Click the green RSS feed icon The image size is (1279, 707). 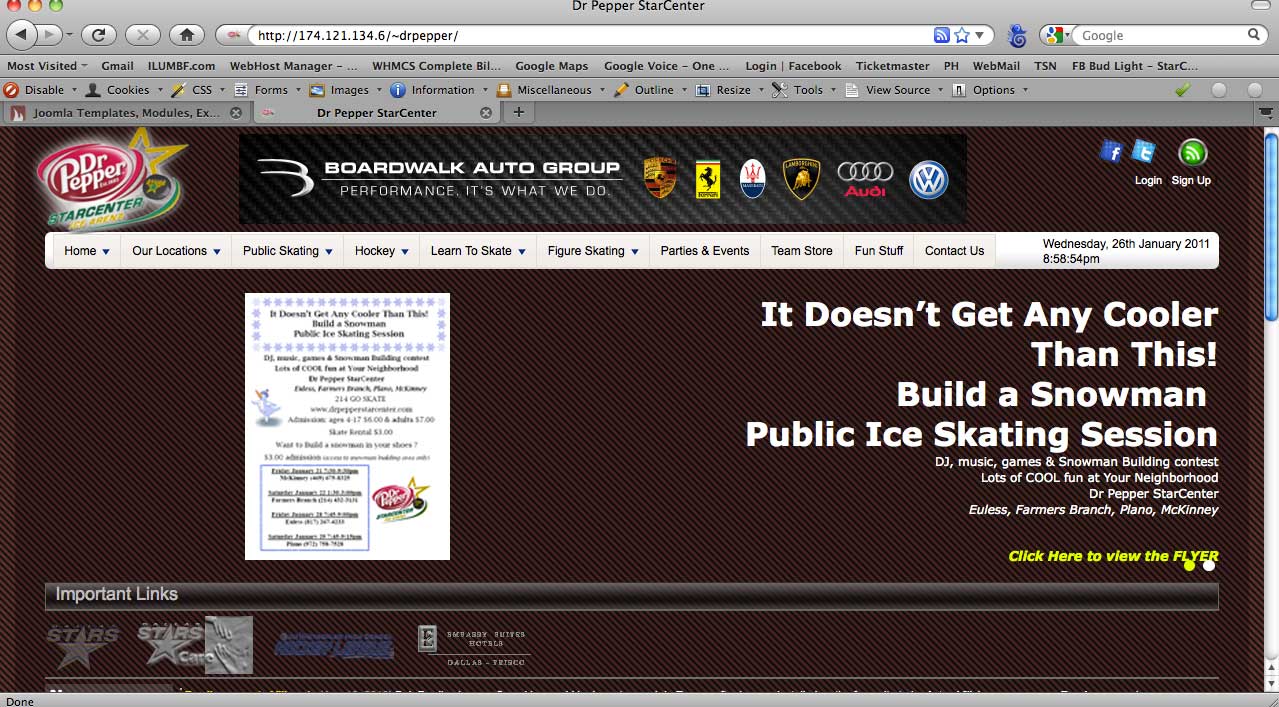coord(1192,153)
